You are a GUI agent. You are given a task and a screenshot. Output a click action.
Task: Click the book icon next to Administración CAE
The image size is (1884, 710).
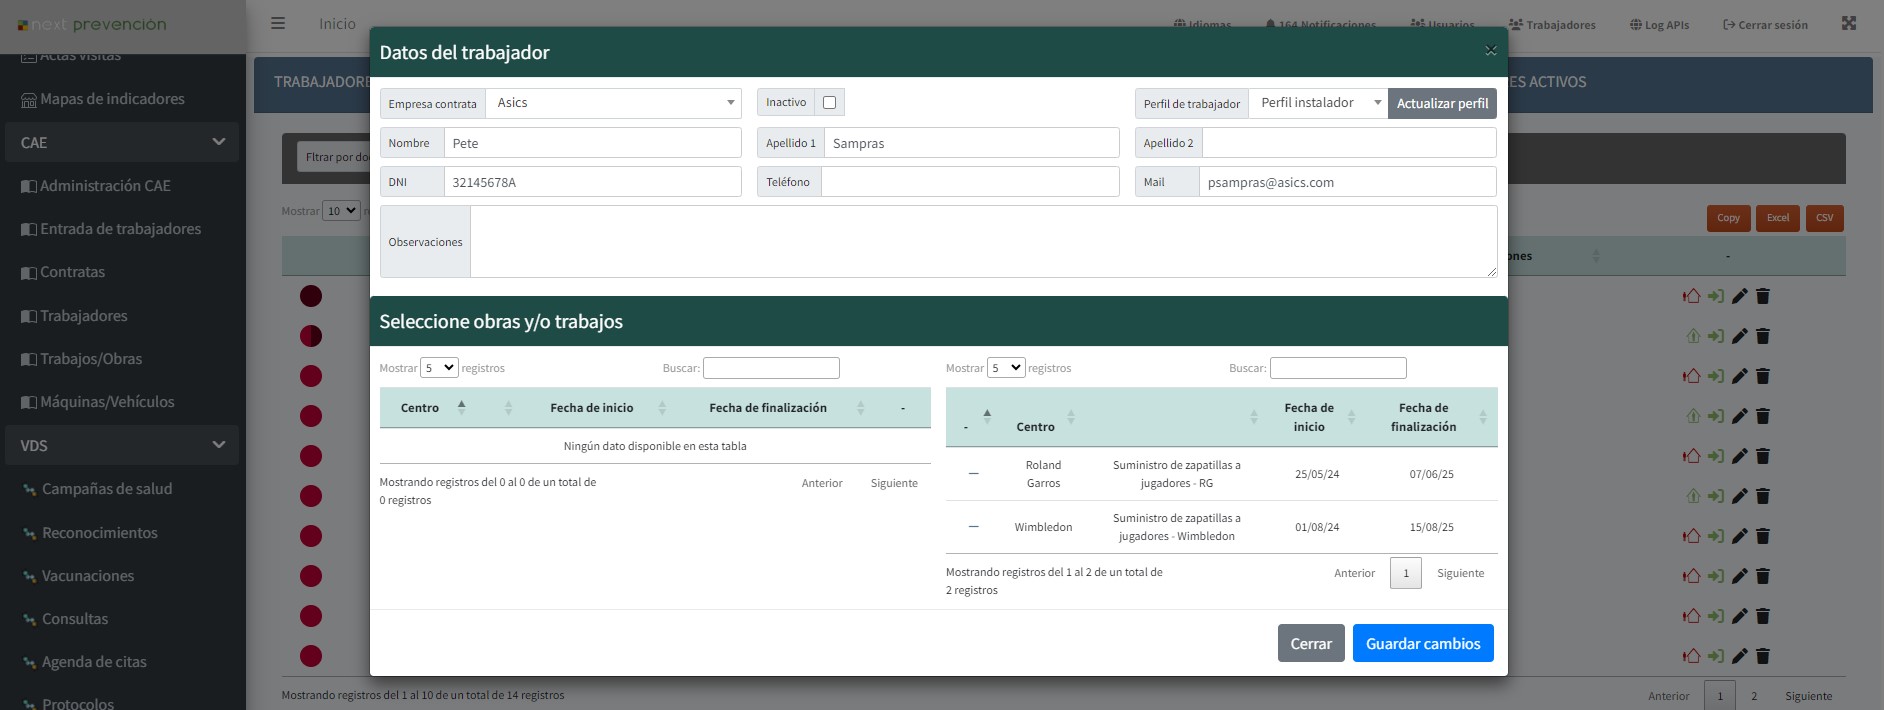pyautogui.click(x=29, y=186)
